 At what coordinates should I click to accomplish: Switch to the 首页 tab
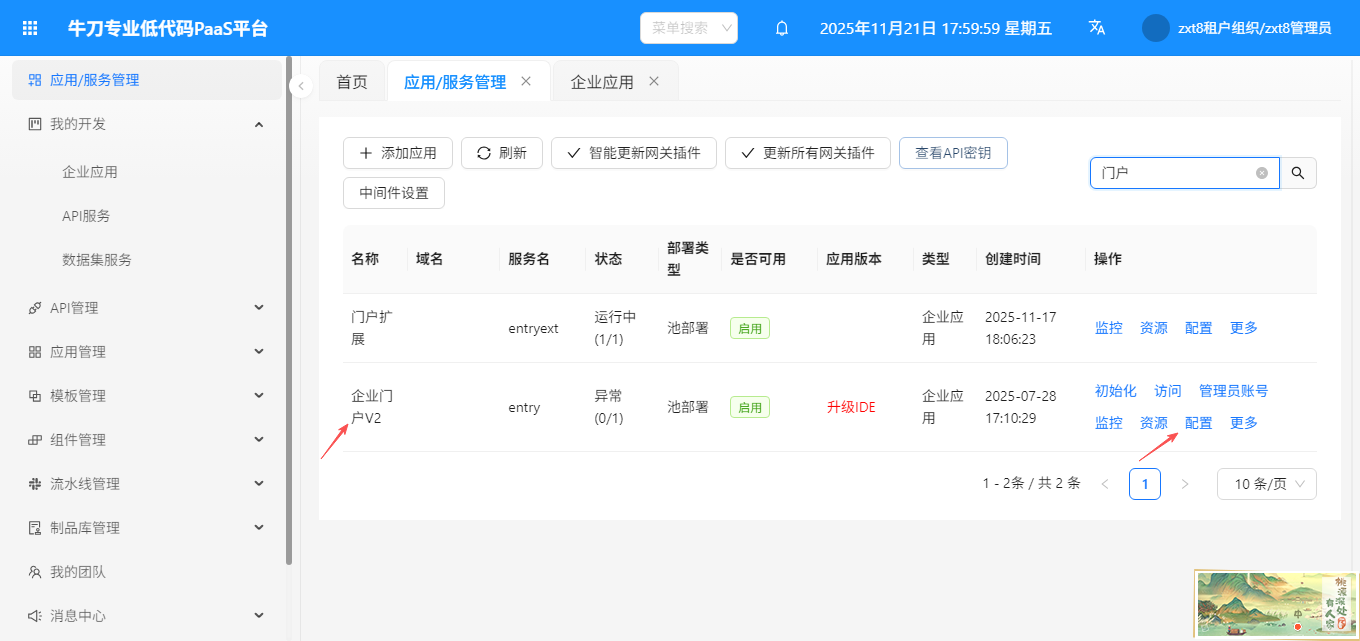coord(351,82)
